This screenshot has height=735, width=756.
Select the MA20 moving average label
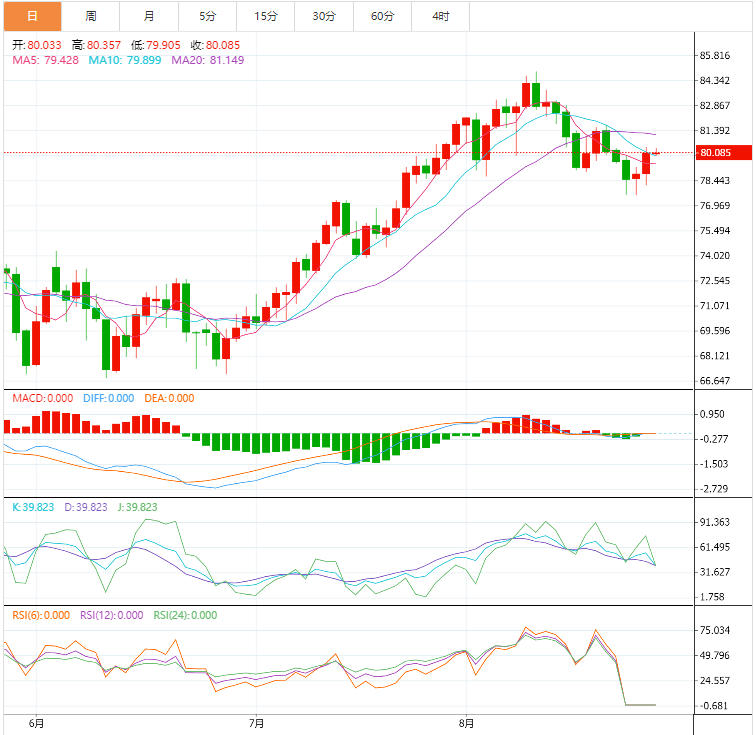click(x=207, y=60)
